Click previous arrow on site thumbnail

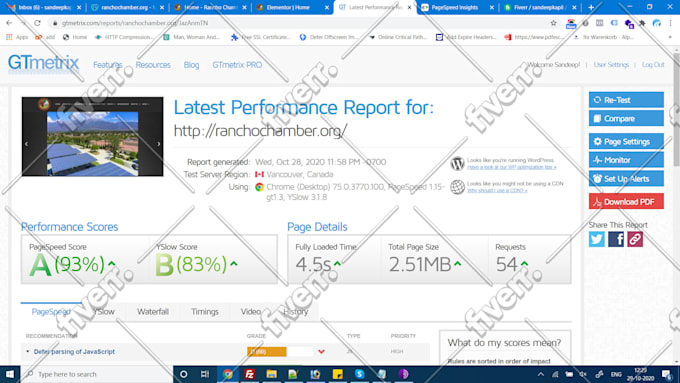coord(26,144)
